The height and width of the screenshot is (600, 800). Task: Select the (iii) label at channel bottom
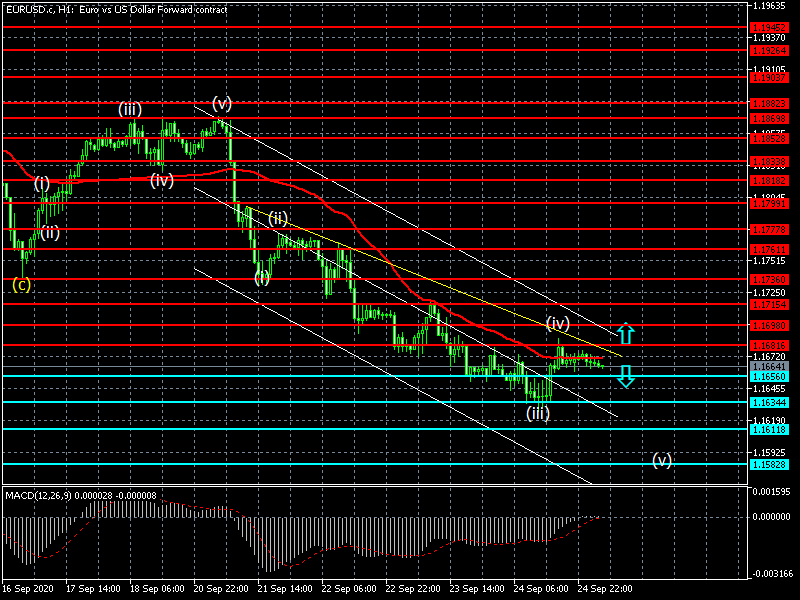coord(538,413)
